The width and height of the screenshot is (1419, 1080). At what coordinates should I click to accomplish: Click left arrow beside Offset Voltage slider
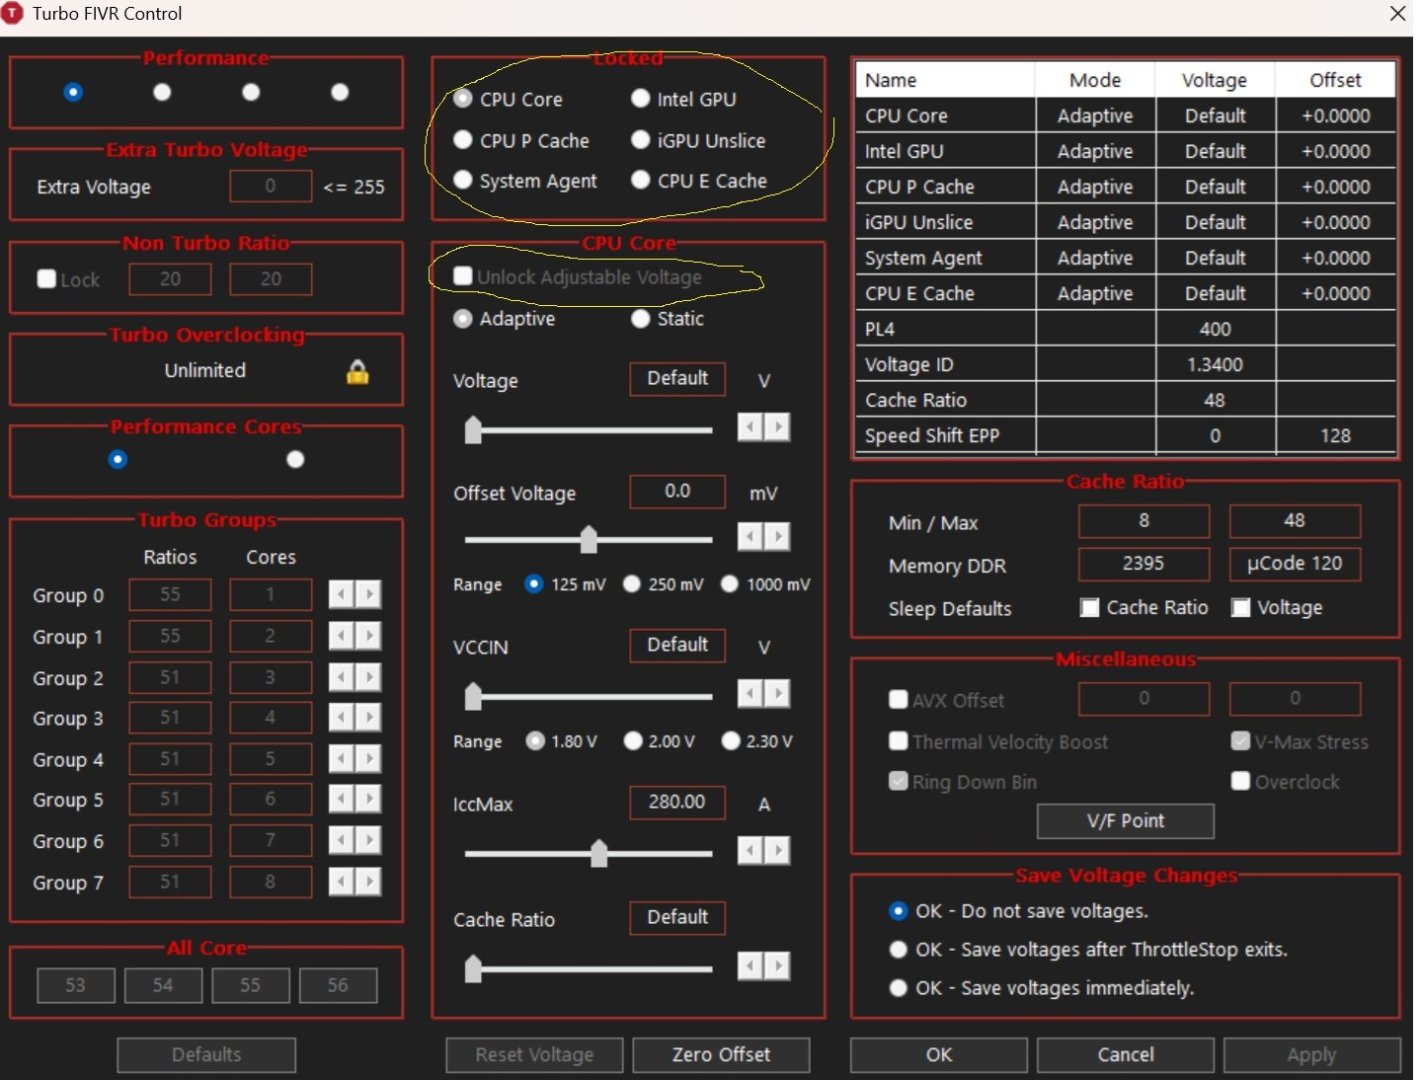click(x=750, y=537)
